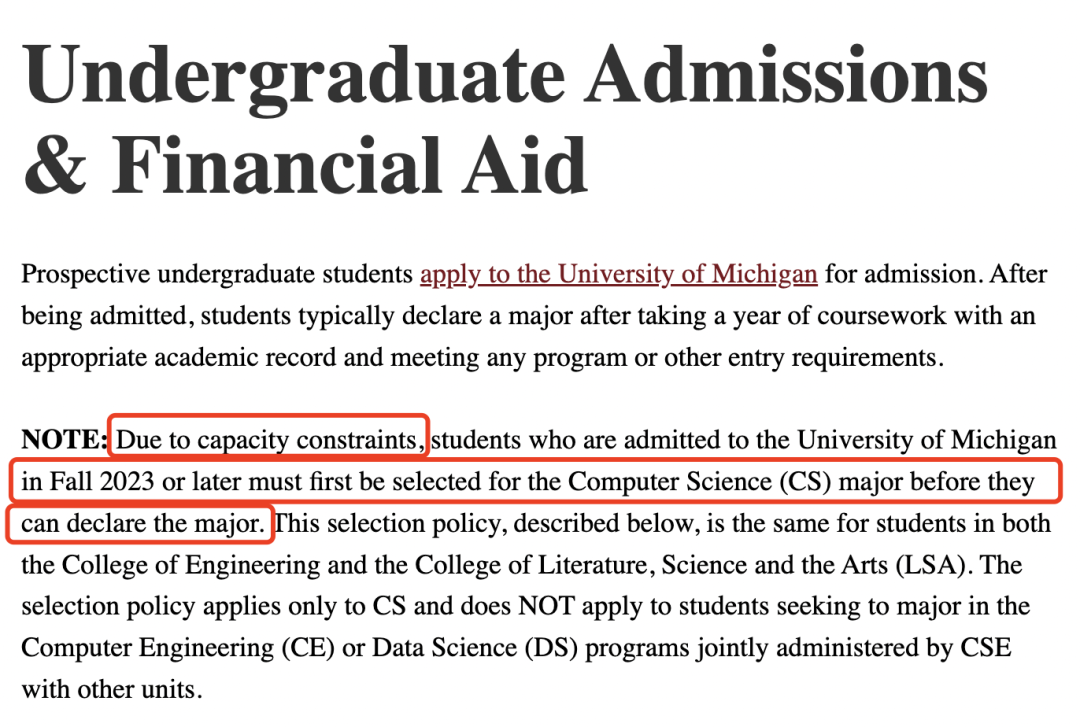Click the words "Prospective undergraduate students"
Image resolution: width=1080 pixels, height=727 pixels.
[x=217, y=274]
